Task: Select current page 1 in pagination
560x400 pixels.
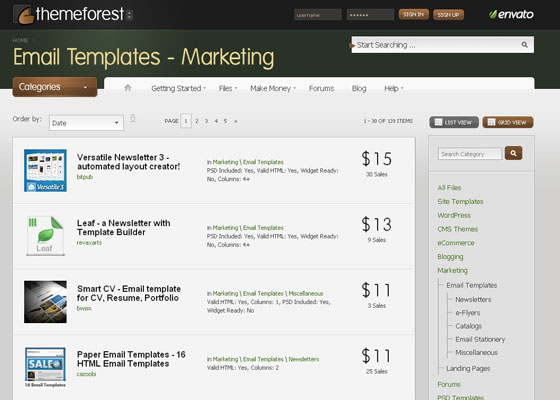Action: pyautogui.click(x=186, y=121)
